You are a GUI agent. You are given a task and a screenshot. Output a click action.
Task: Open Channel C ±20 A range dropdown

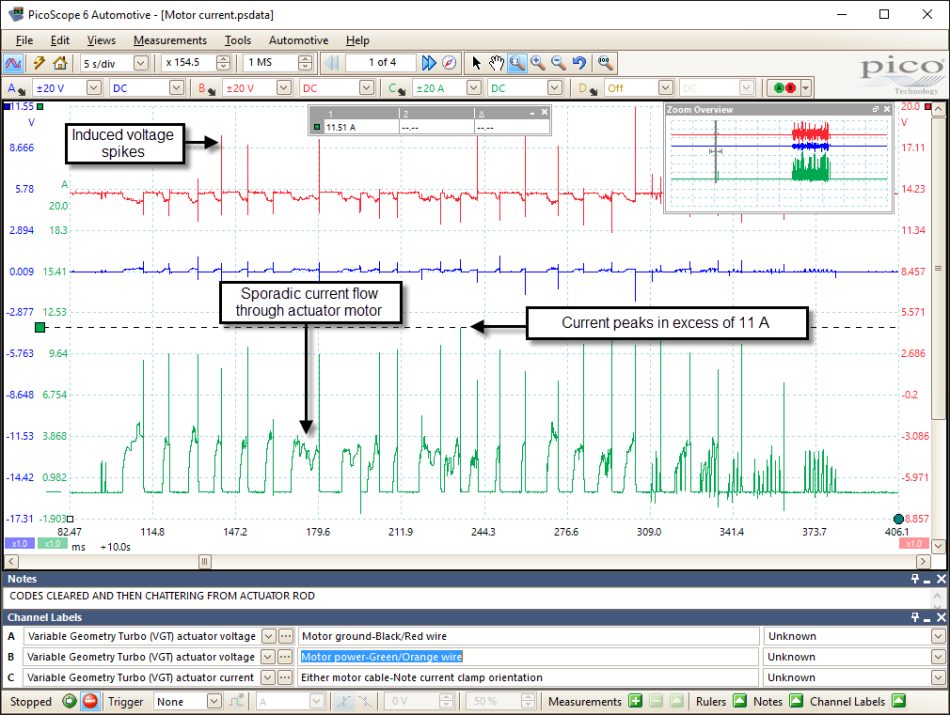click(474, 88)
